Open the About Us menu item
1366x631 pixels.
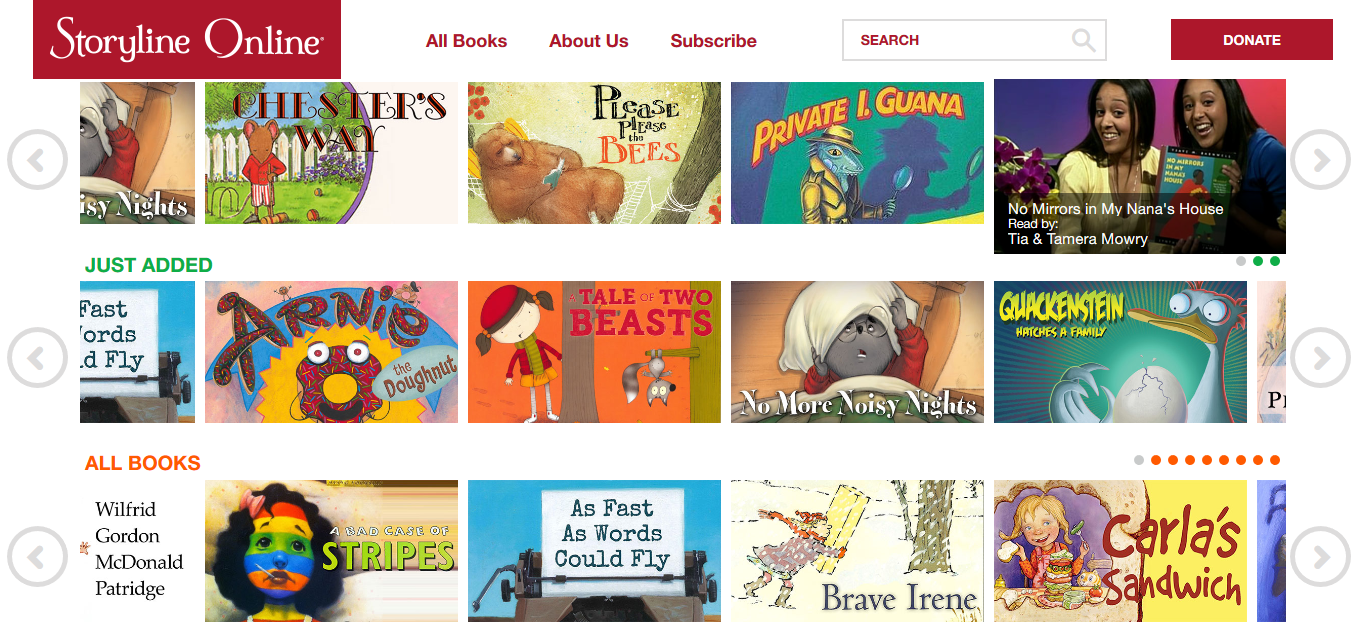[588, 41]
